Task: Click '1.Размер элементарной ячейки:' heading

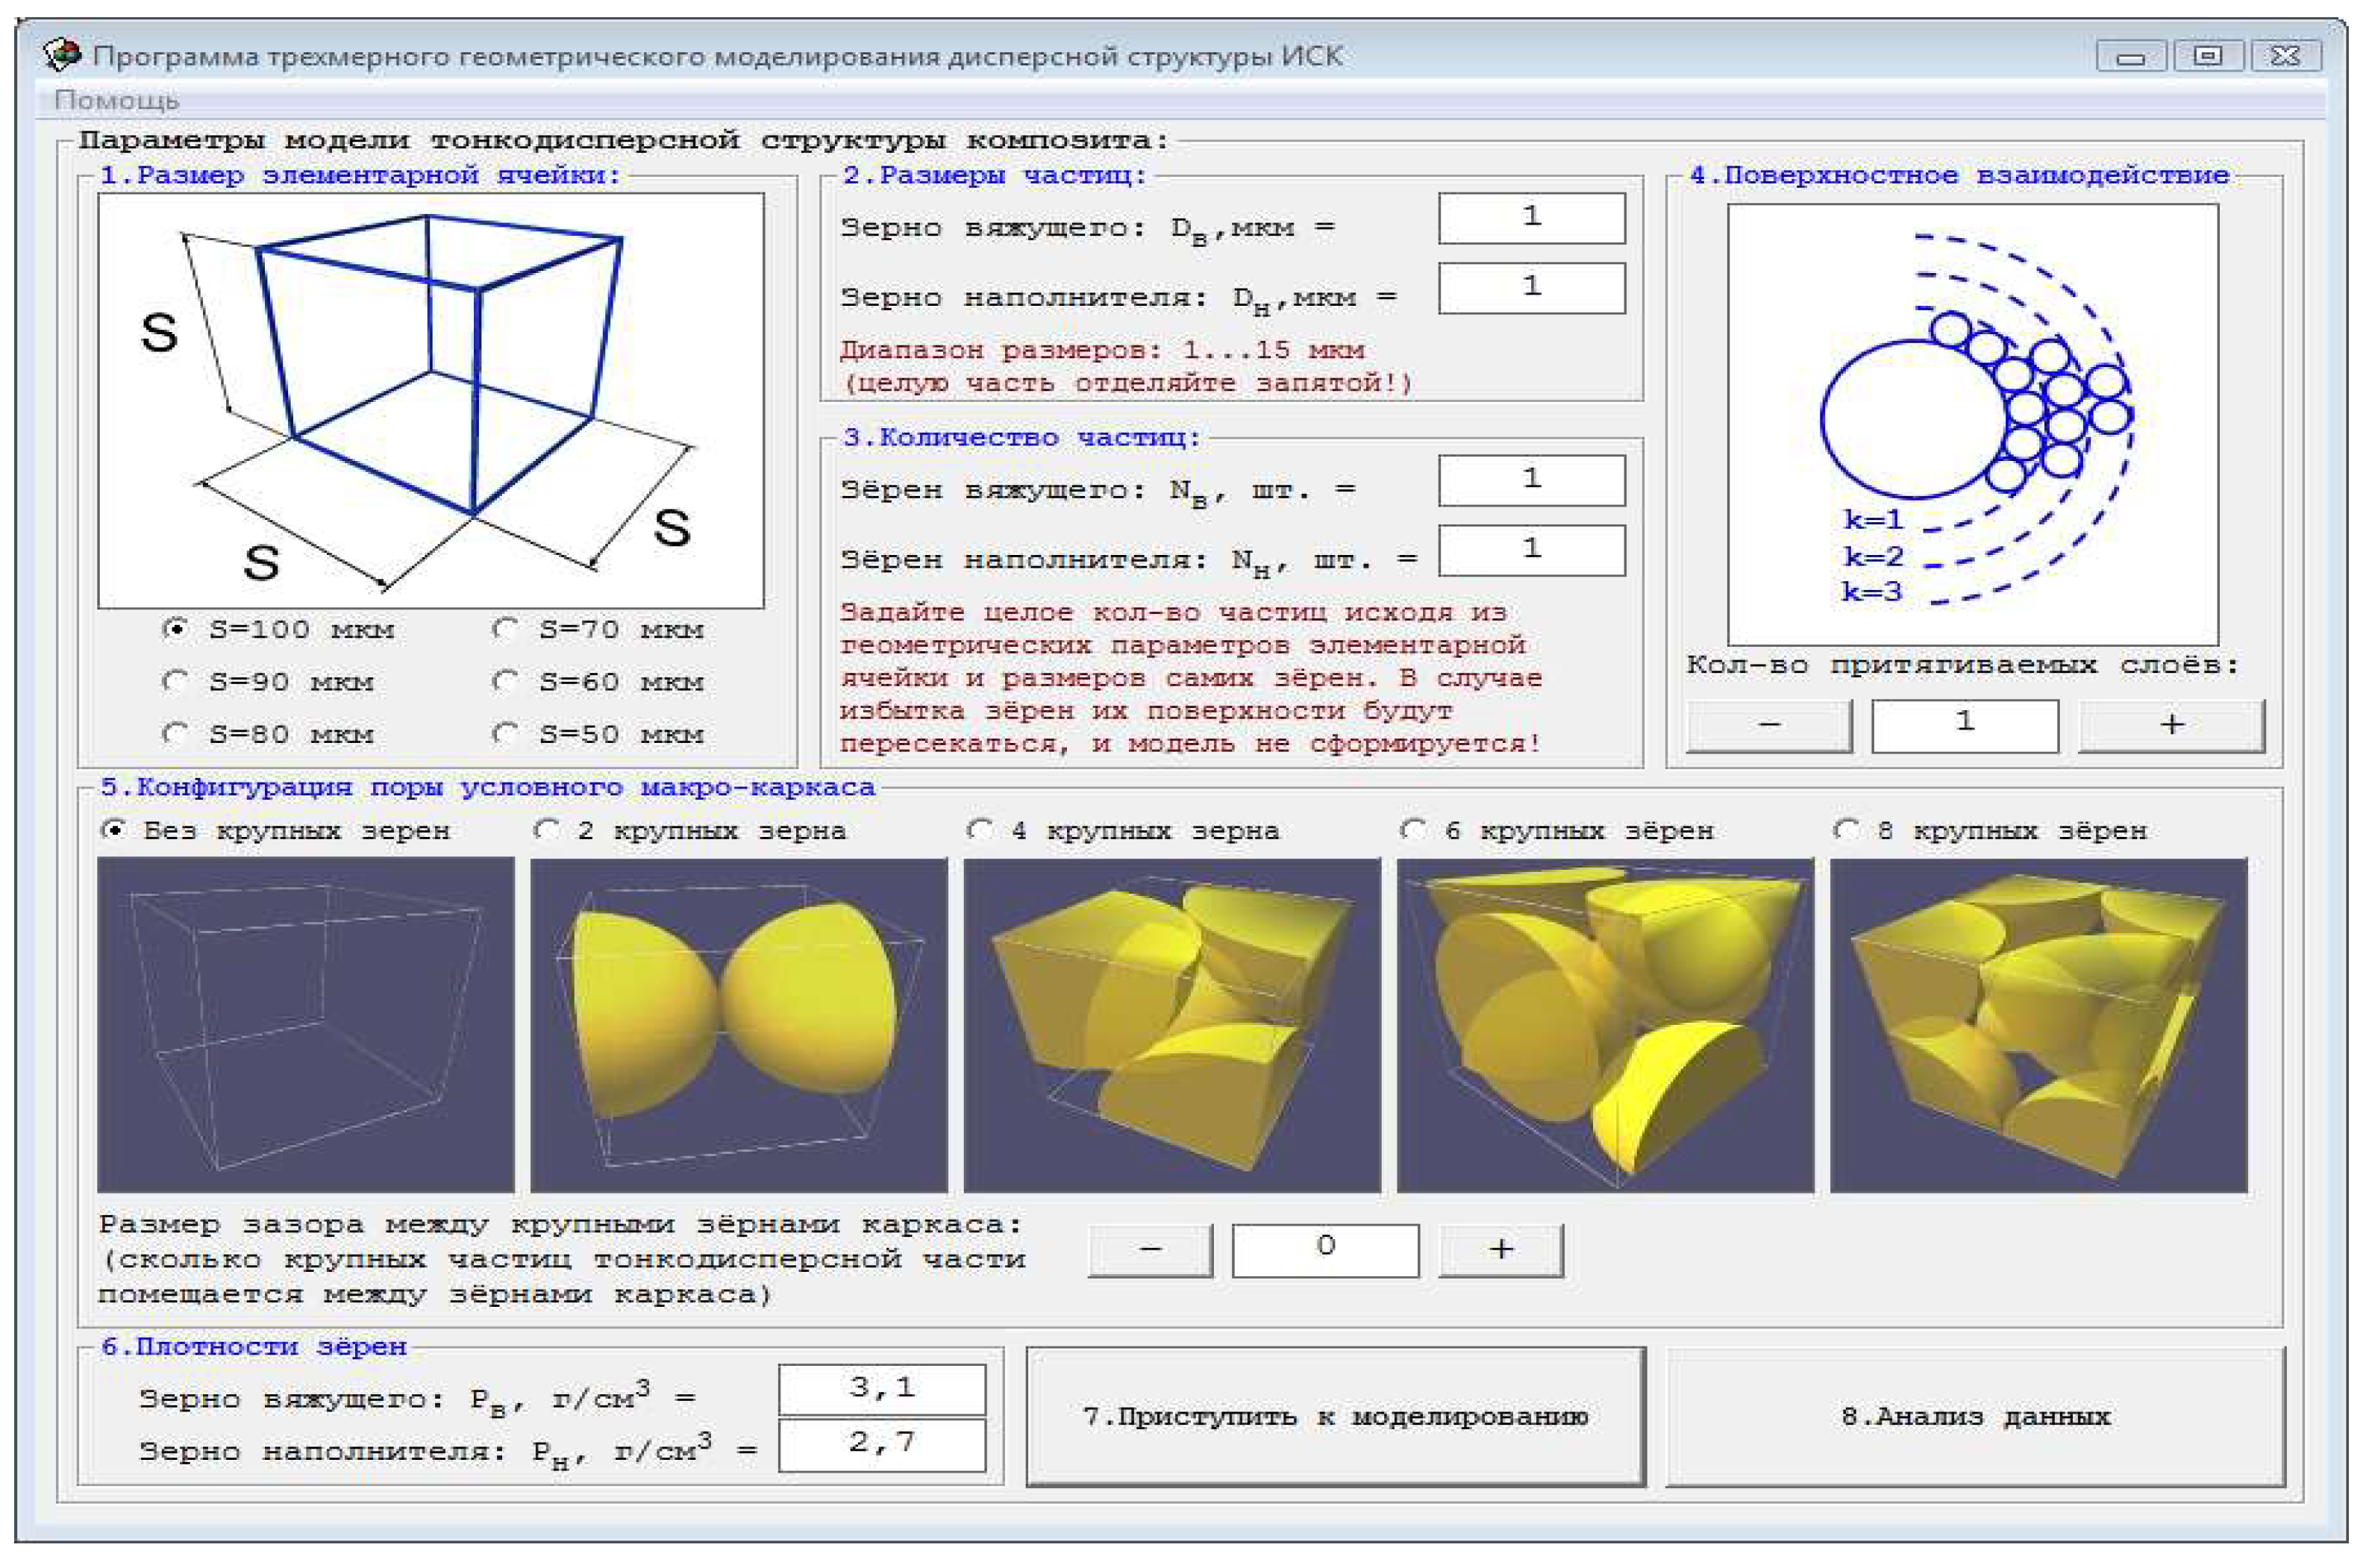Action: point(360,175)
